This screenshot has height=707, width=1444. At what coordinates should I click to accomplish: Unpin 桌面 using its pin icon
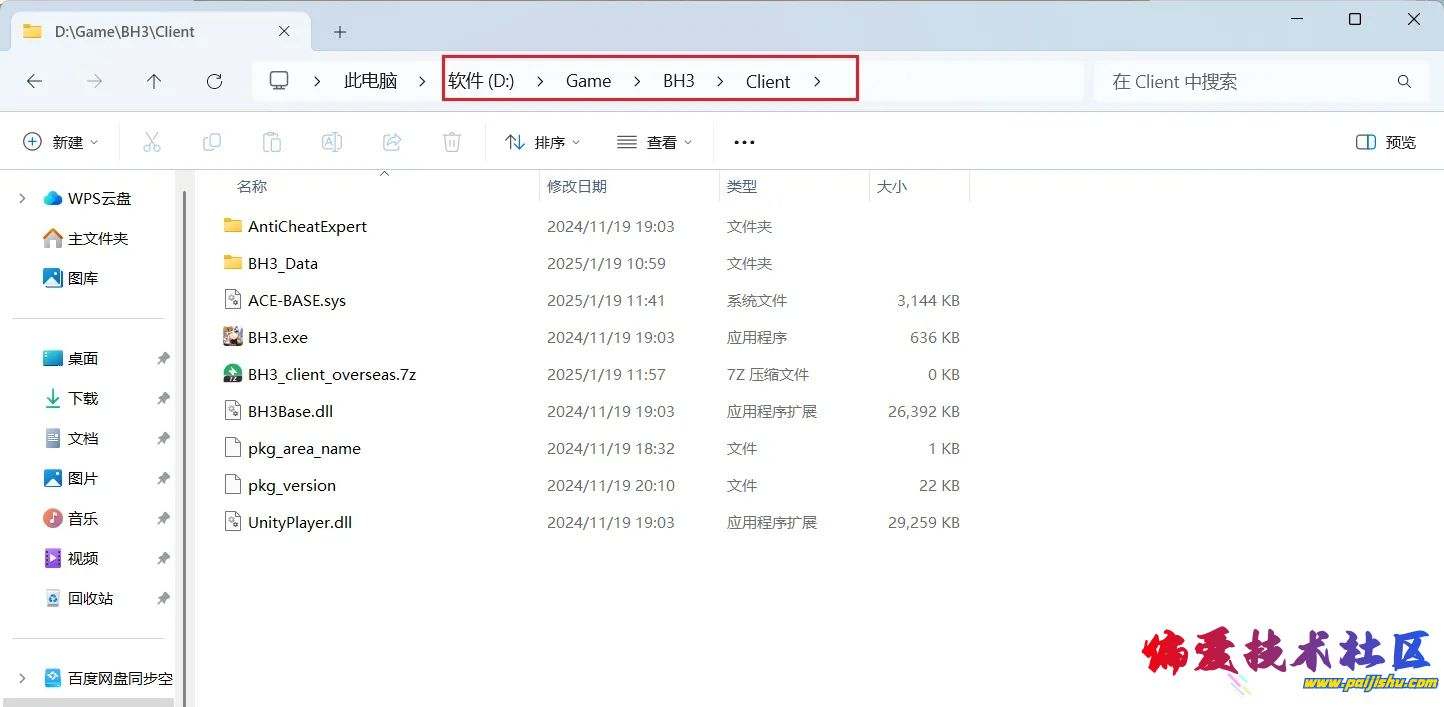point(163,358)
